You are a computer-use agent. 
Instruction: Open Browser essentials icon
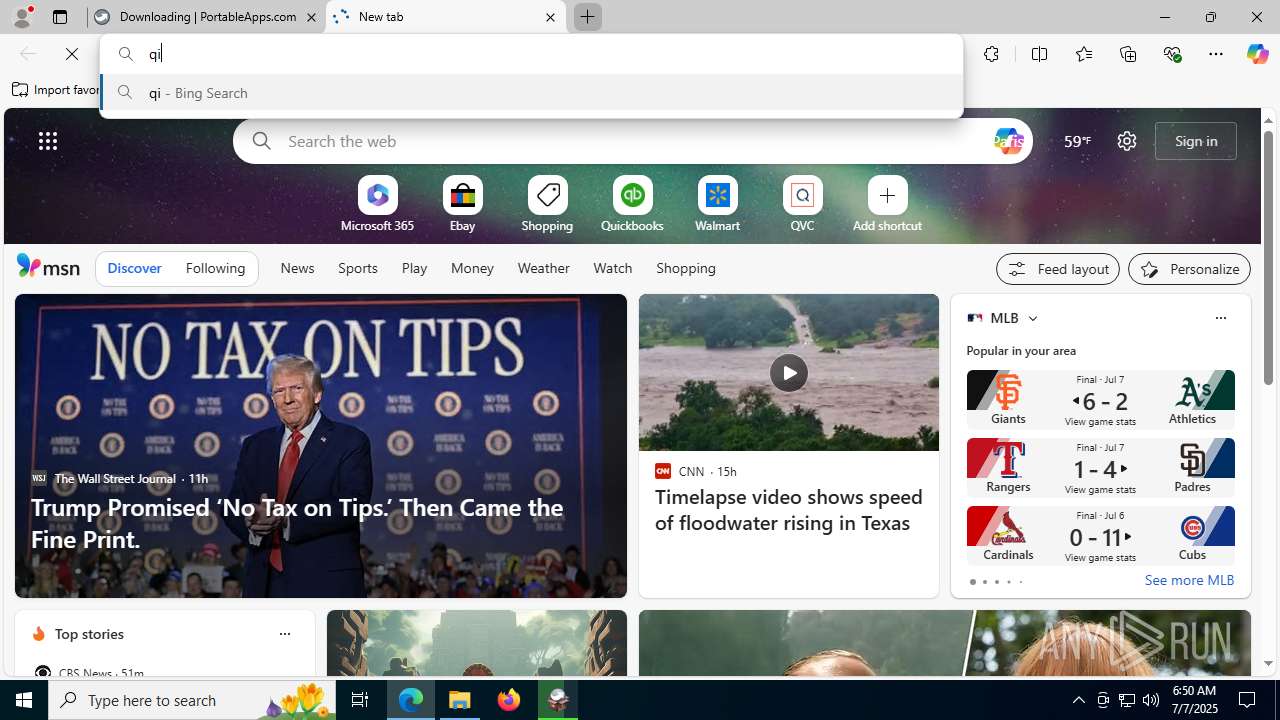(x=1172, y=54)
